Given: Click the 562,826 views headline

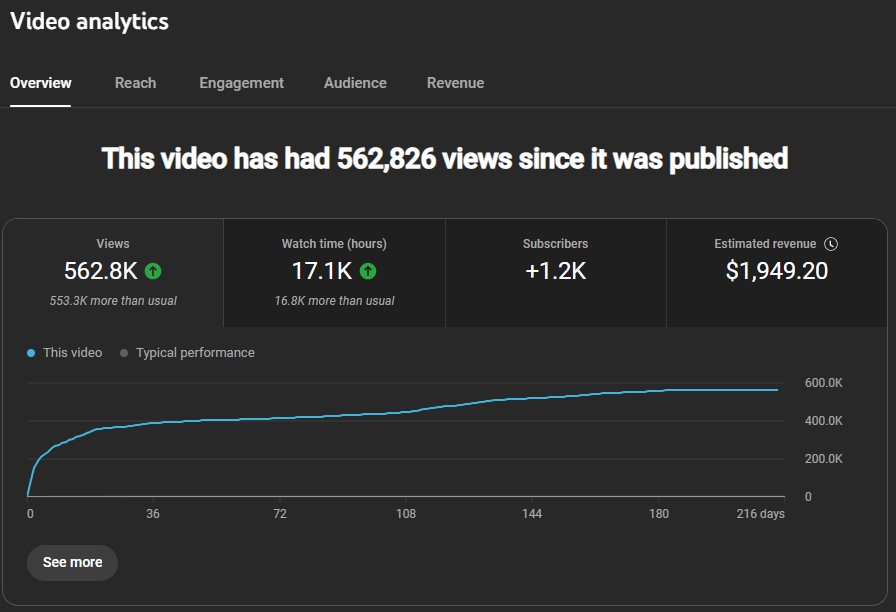Looking at the screenshot, I should pos(443,158).
